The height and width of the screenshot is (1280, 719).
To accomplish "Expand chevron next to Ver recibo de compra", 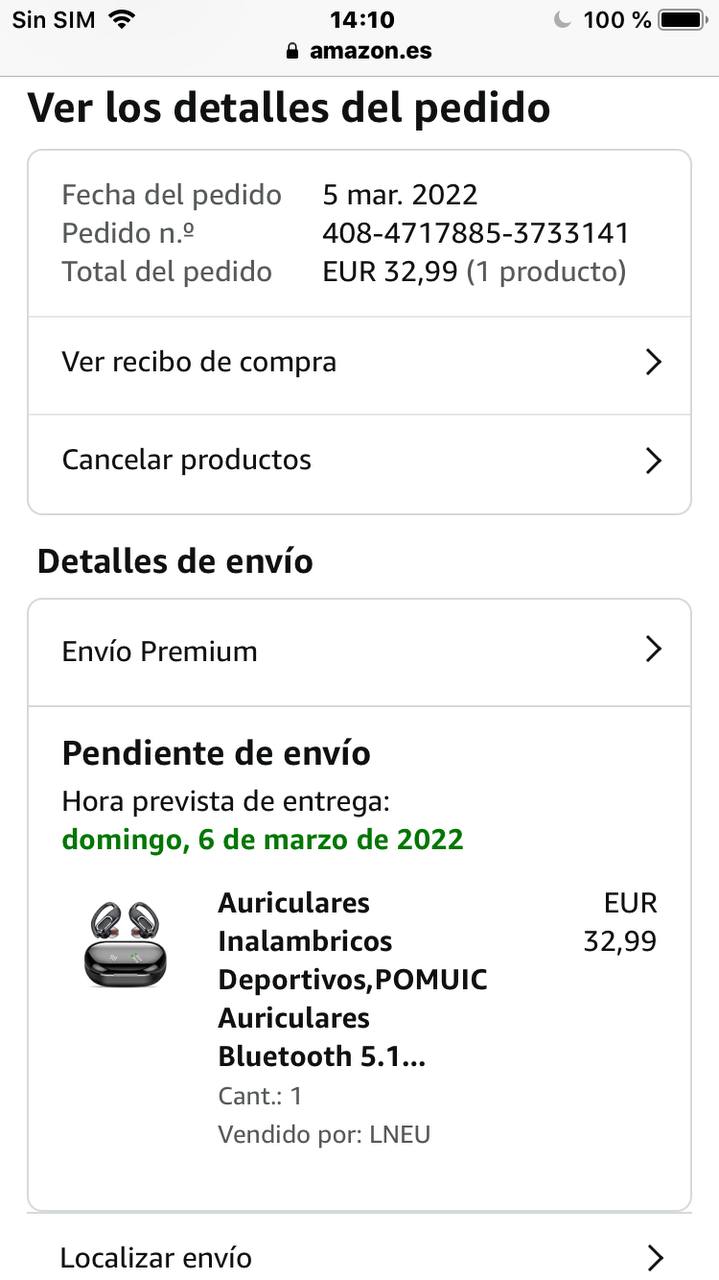I will click(653, 362).
